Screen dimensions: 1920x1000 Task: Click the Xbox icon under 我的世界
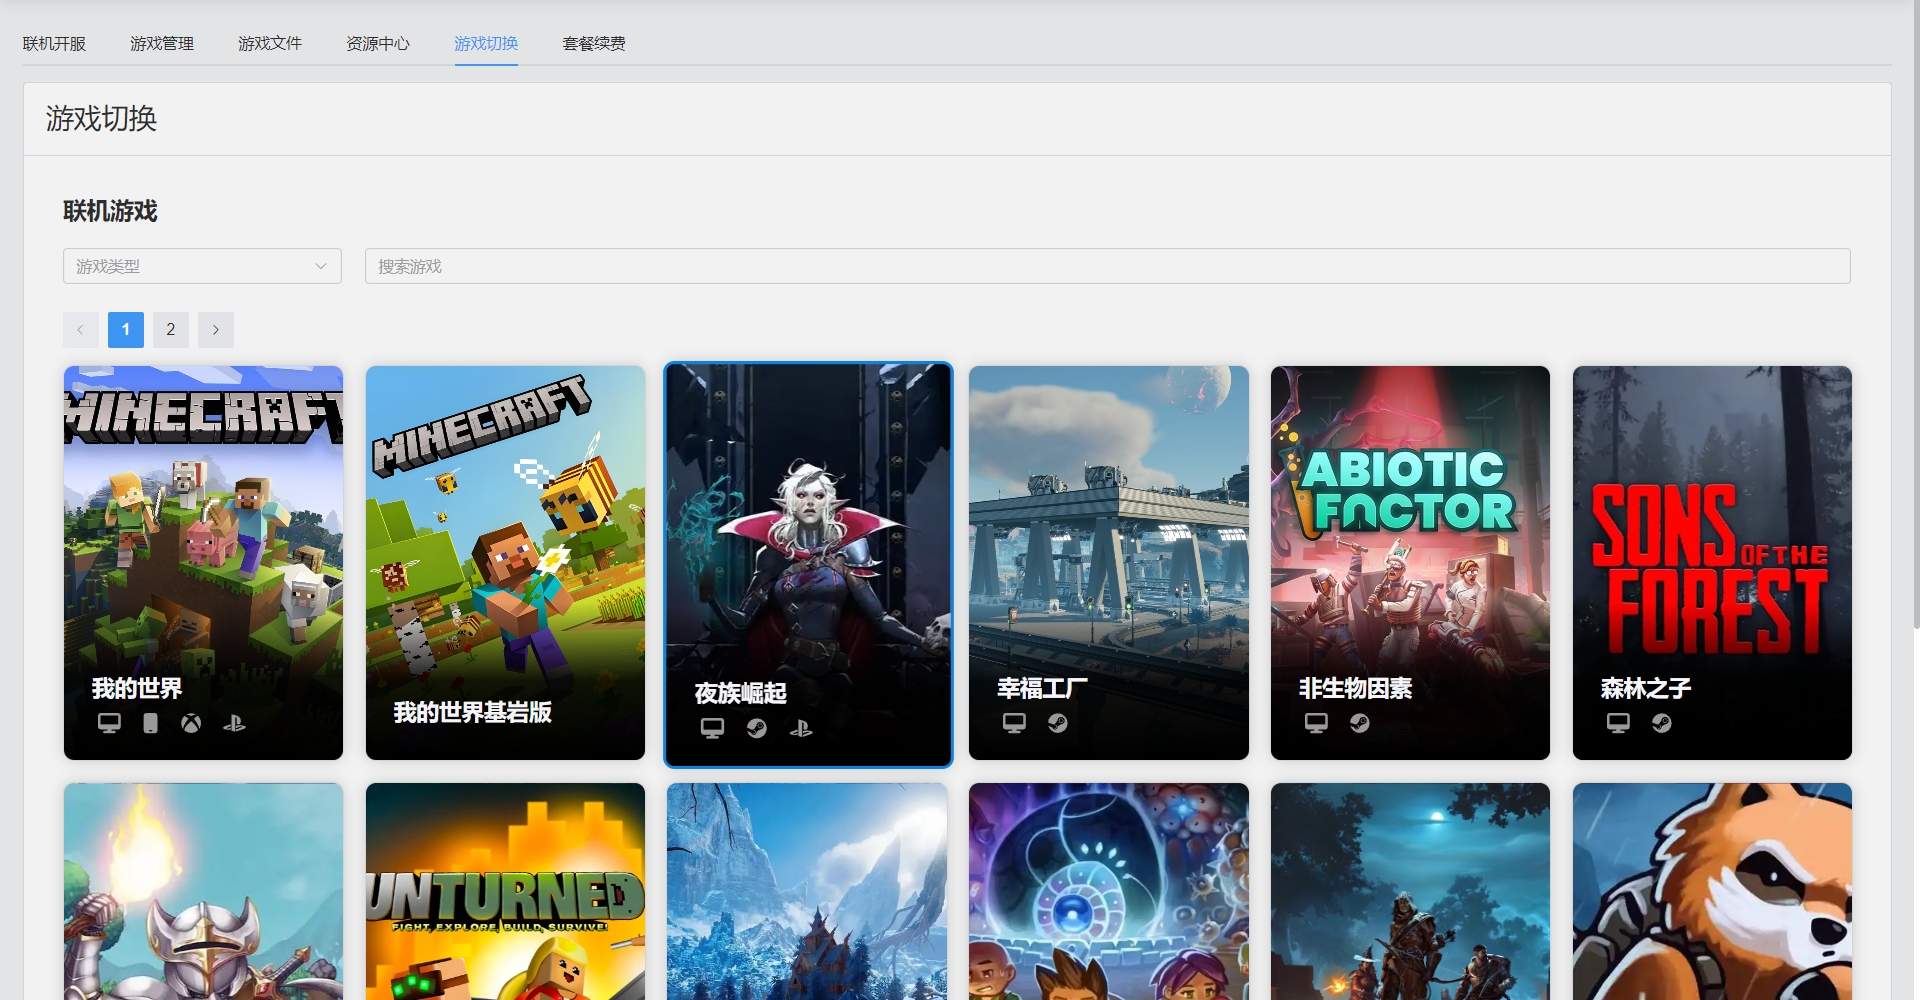(191, 723)
